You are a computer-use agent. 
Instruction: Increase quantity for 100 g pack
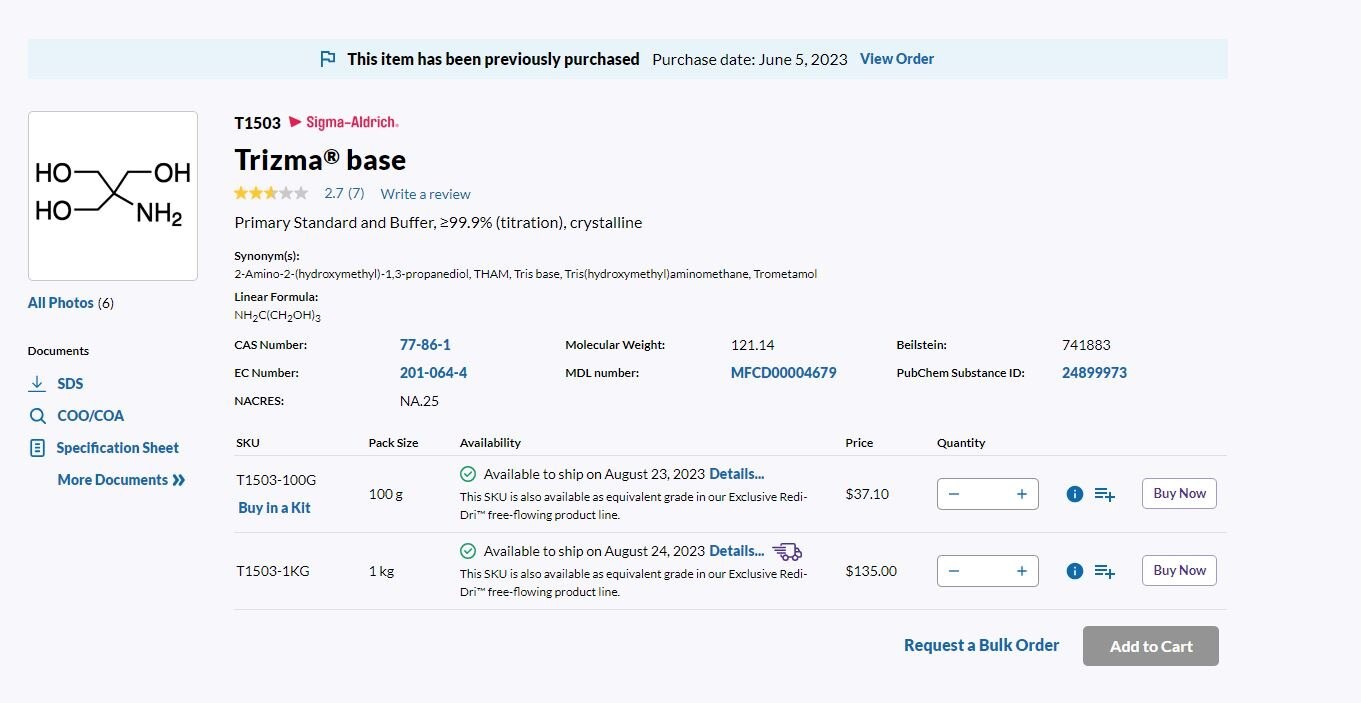(x=1021, y=494)
